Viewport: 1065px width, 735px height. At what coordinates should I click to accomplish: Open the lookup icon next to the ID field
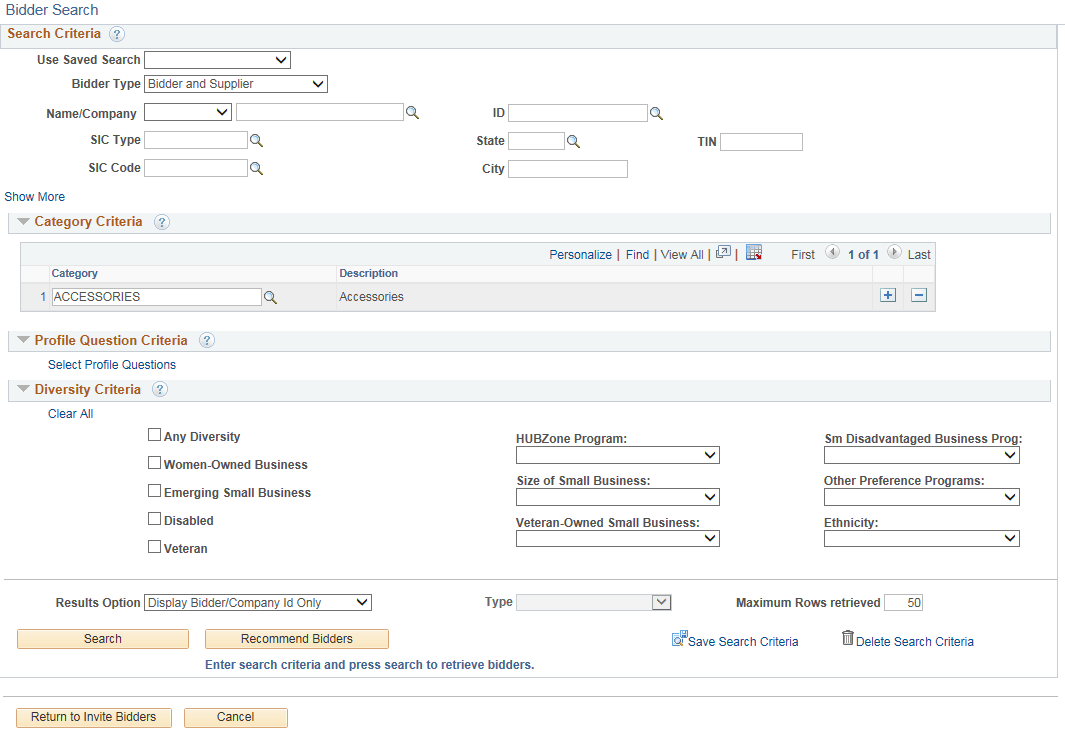[656, 113]
